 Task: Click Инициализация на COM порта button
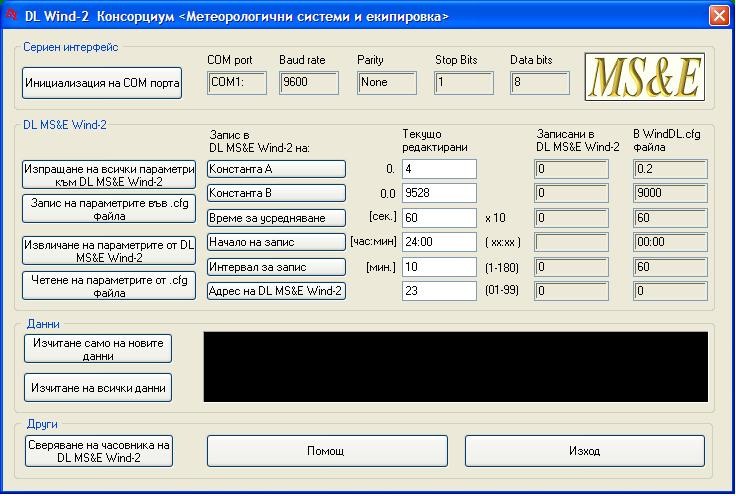click(x=102, y=83)
